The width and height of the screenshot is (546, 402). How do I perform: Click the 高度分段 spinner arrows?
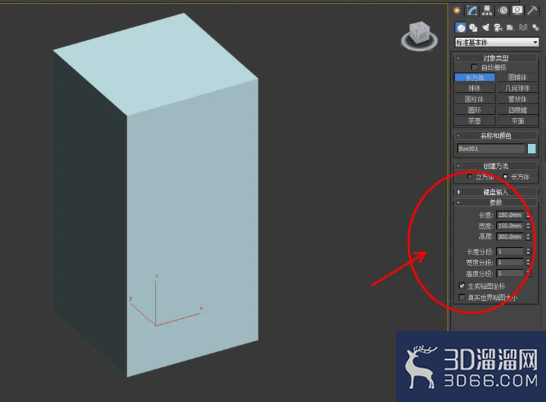tap(528, 273)
